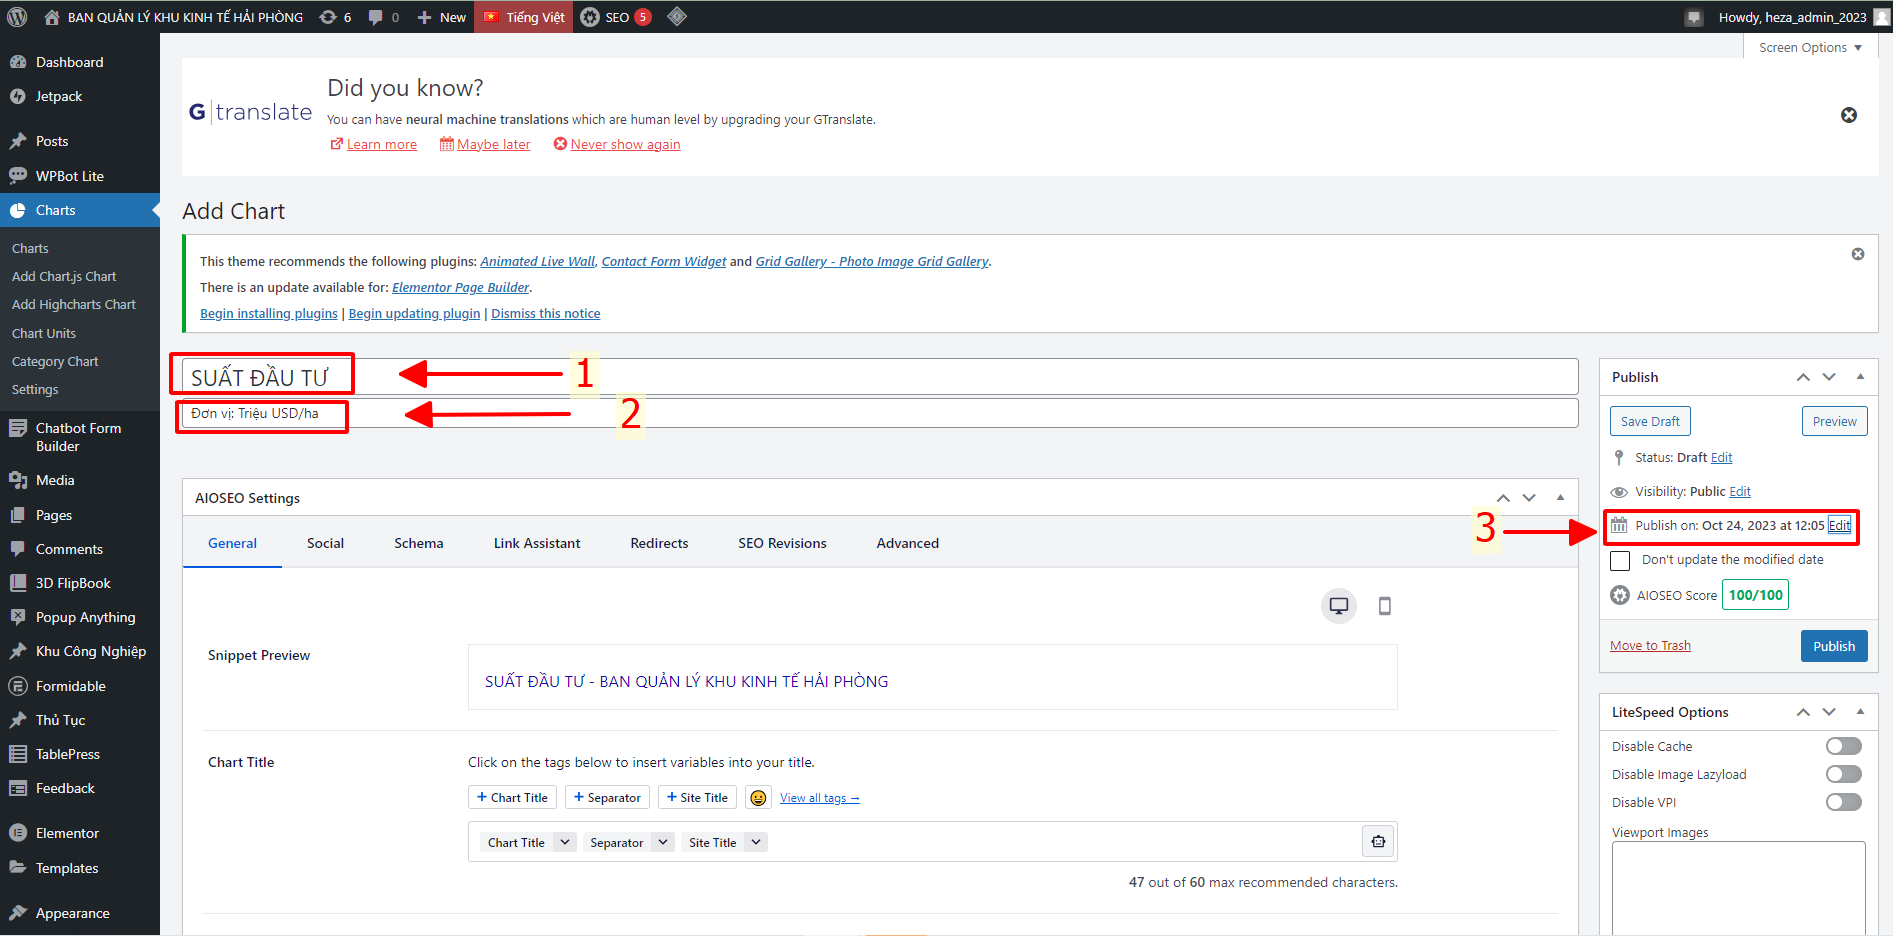This screenshot has height=936, width=1893.
Task: Check Don't update the modified date
Action: (1620, 561)
